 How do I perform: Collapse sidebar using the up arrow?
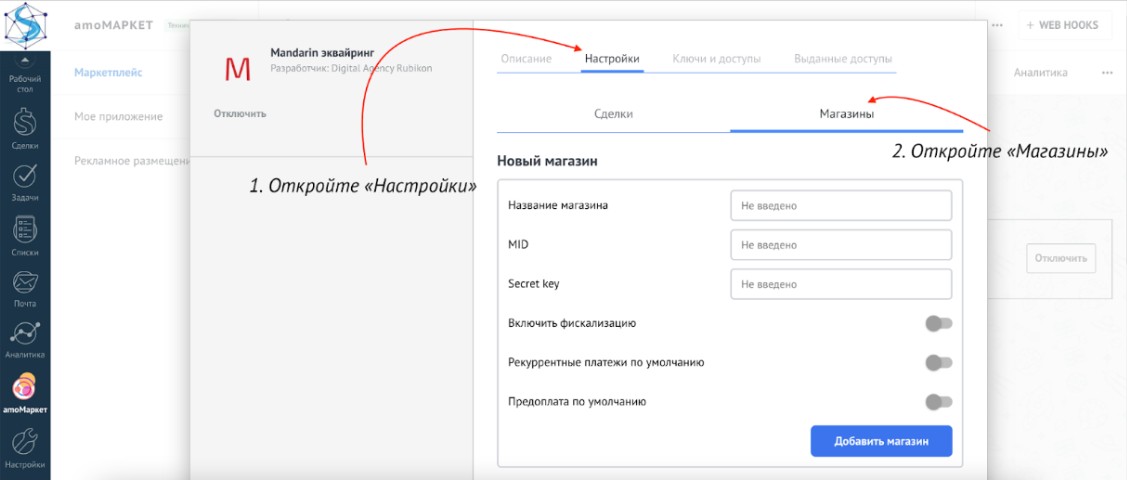[25, 60]
